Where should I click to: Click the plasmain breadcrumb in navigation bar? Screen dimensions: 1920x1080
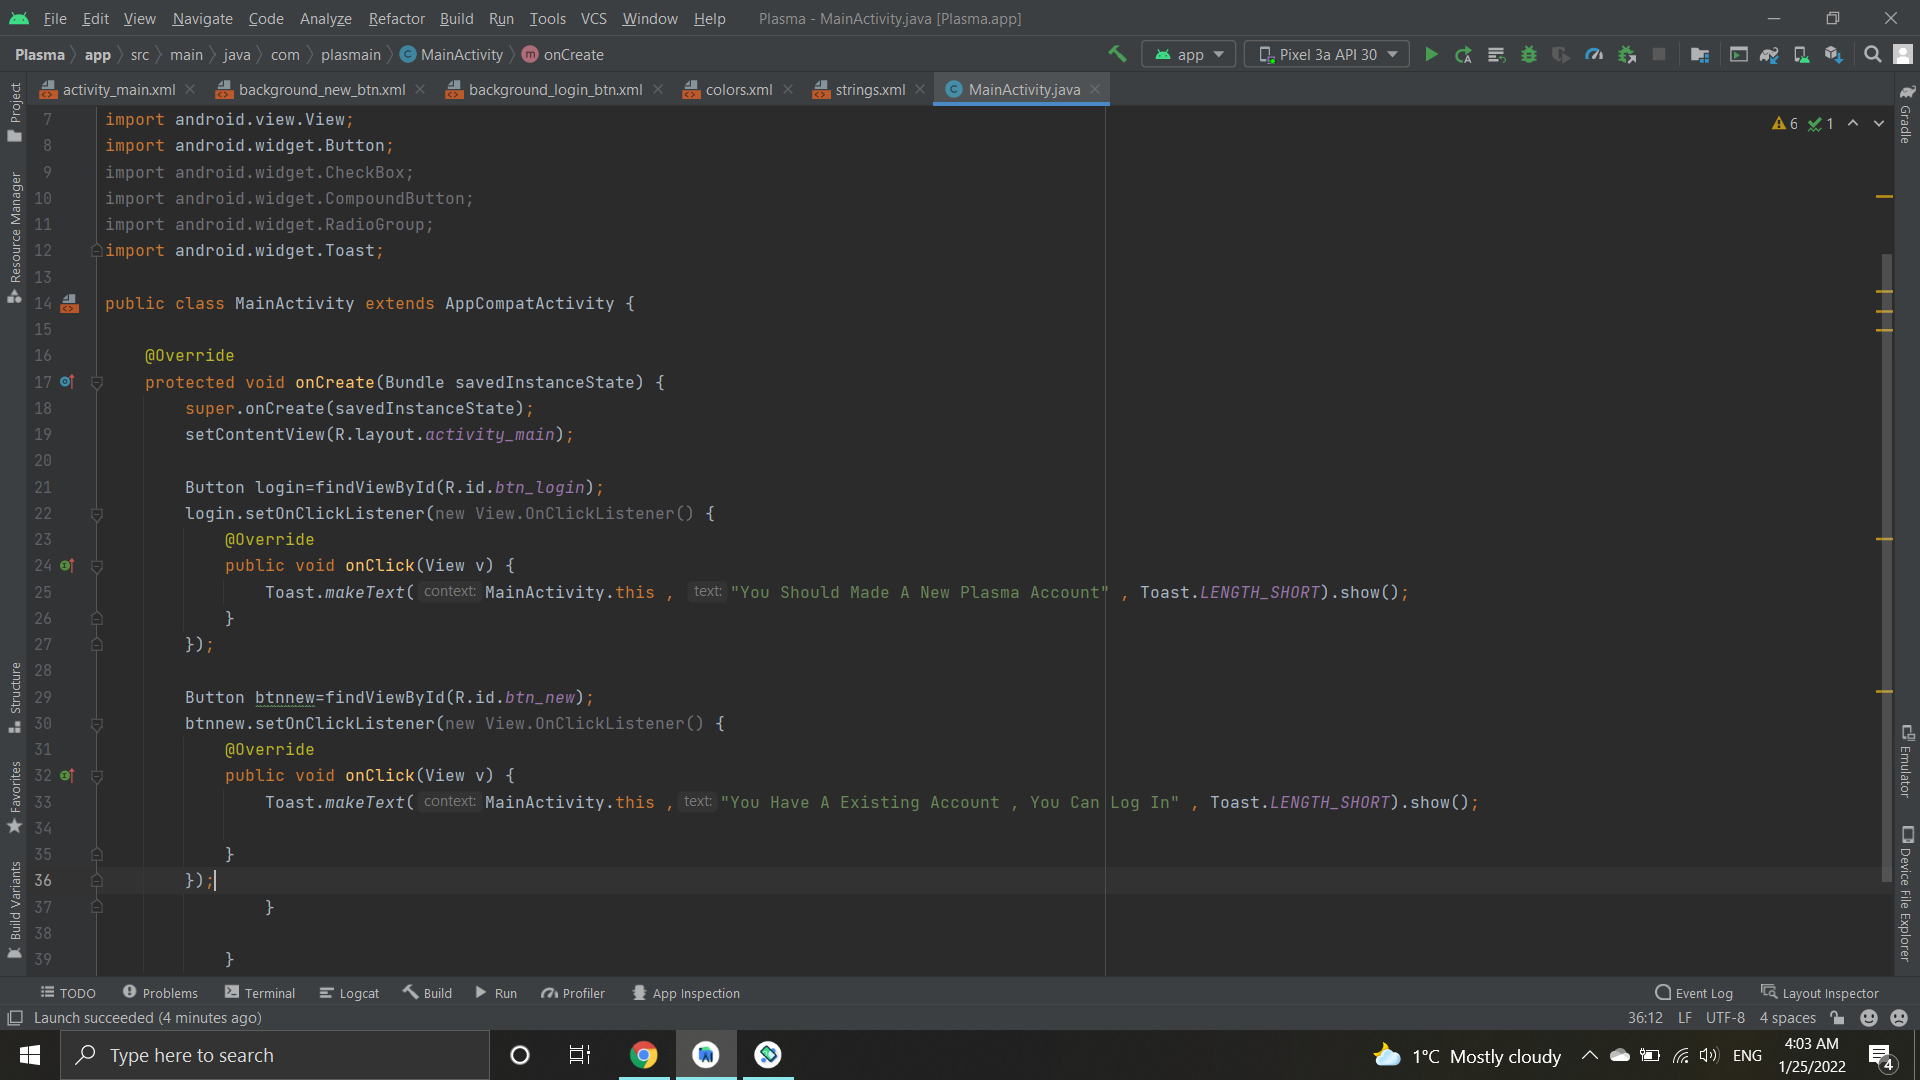tap(350, 54)
